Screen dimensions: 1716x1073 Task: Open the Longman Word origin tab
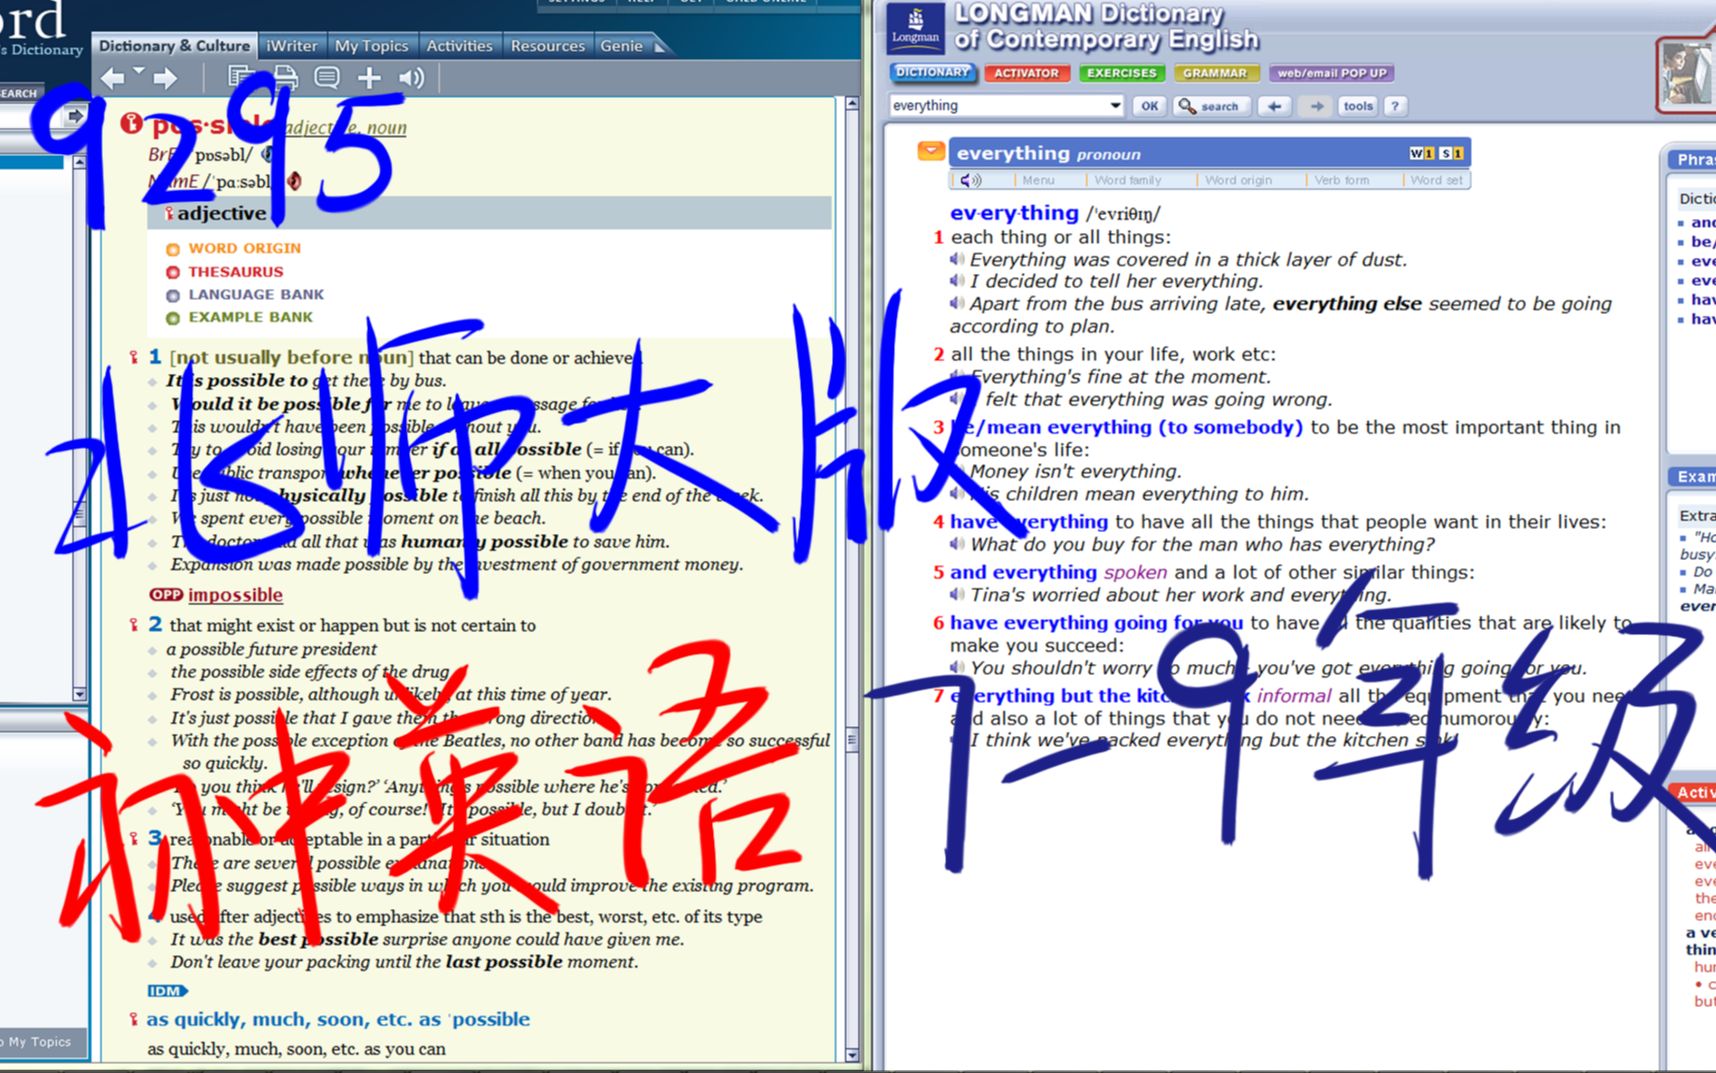[1238, 180]
